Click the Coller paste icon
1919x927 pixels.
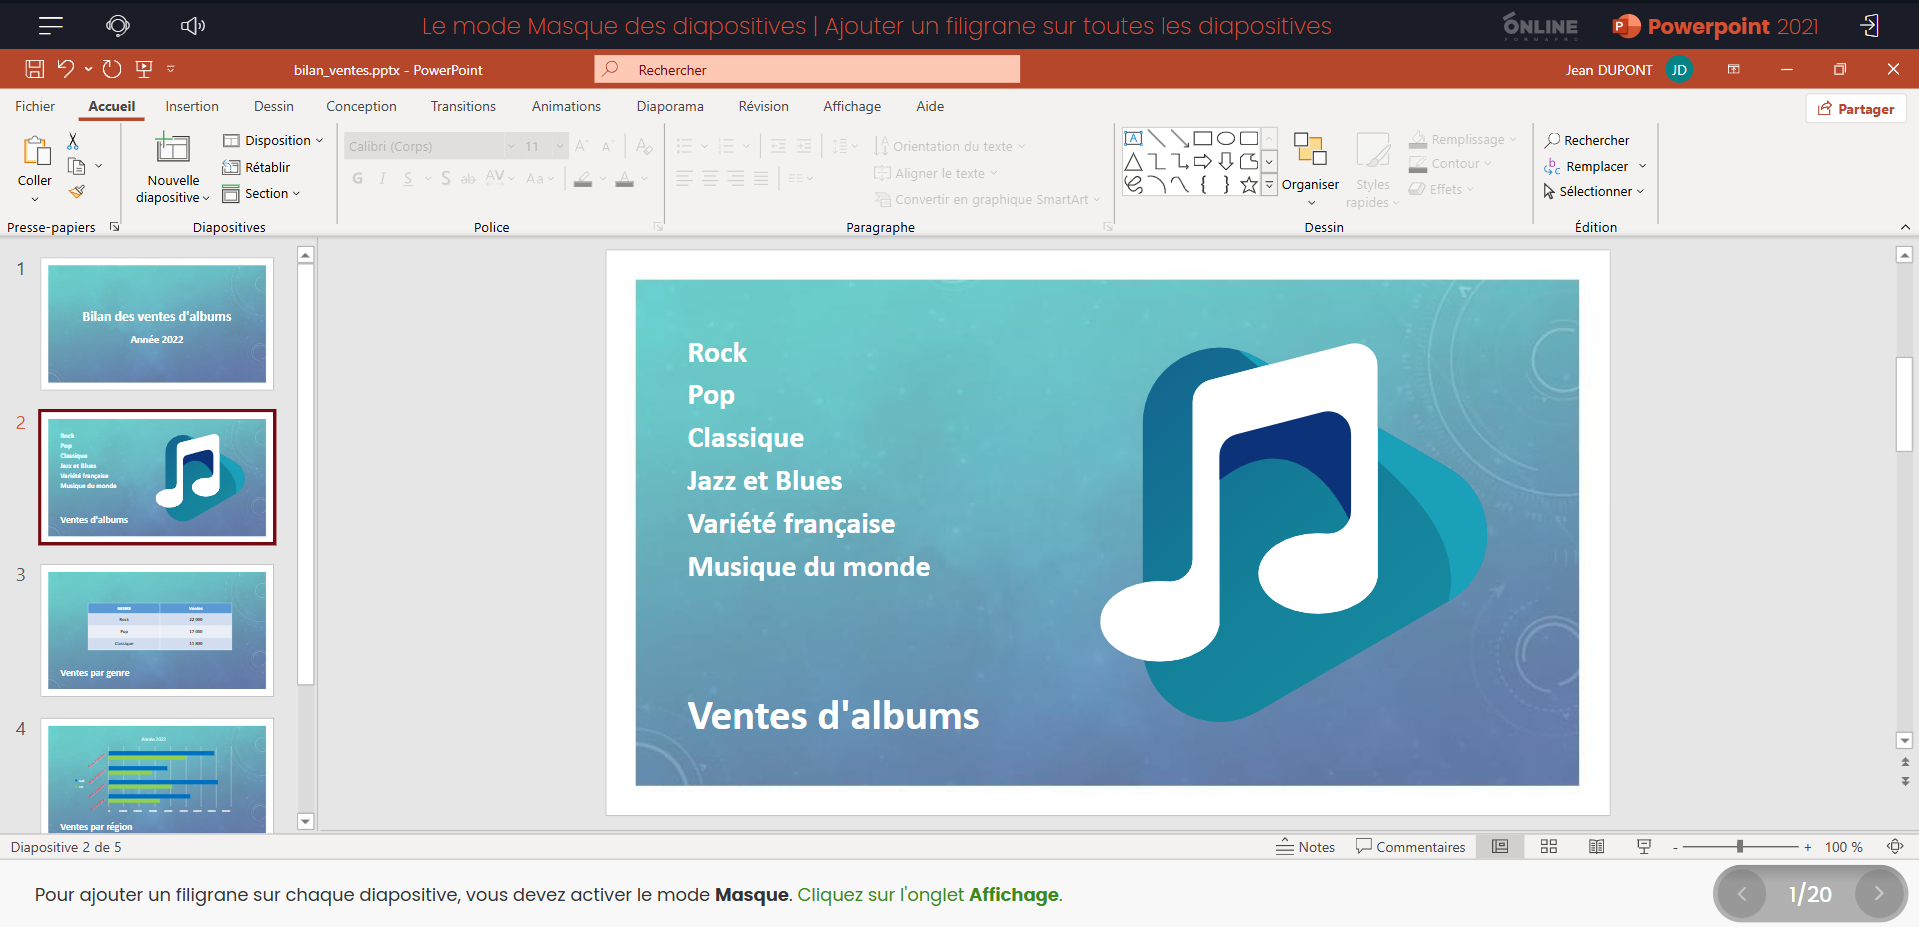pyautogui.click(x=35, y=151)
